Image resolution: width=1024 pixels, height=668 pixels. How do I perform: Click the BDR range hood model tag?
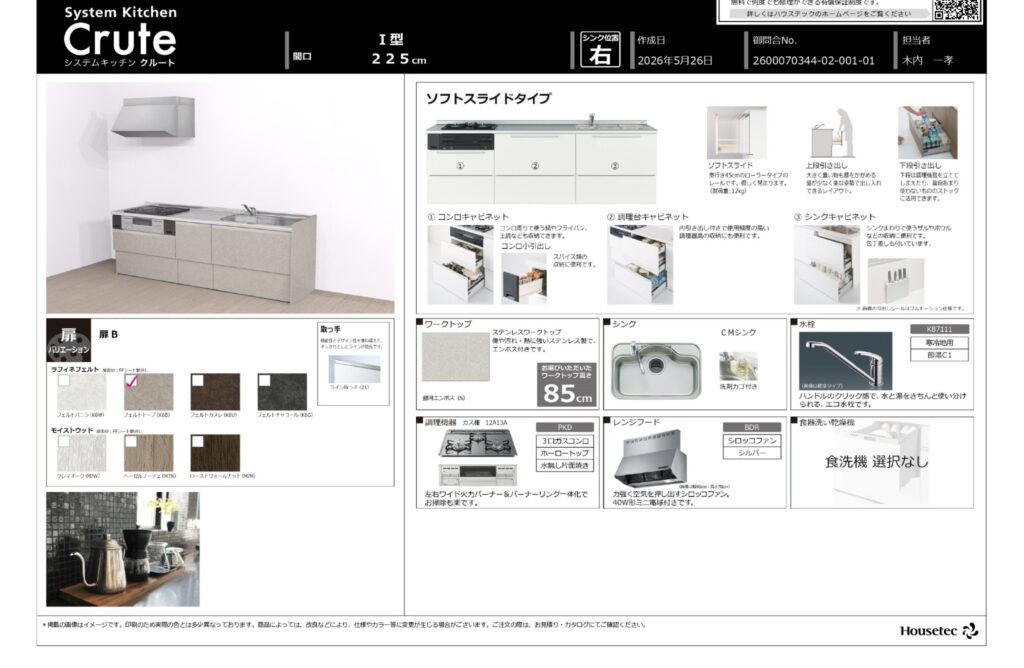pyautogui.click(x=752, y=427)
